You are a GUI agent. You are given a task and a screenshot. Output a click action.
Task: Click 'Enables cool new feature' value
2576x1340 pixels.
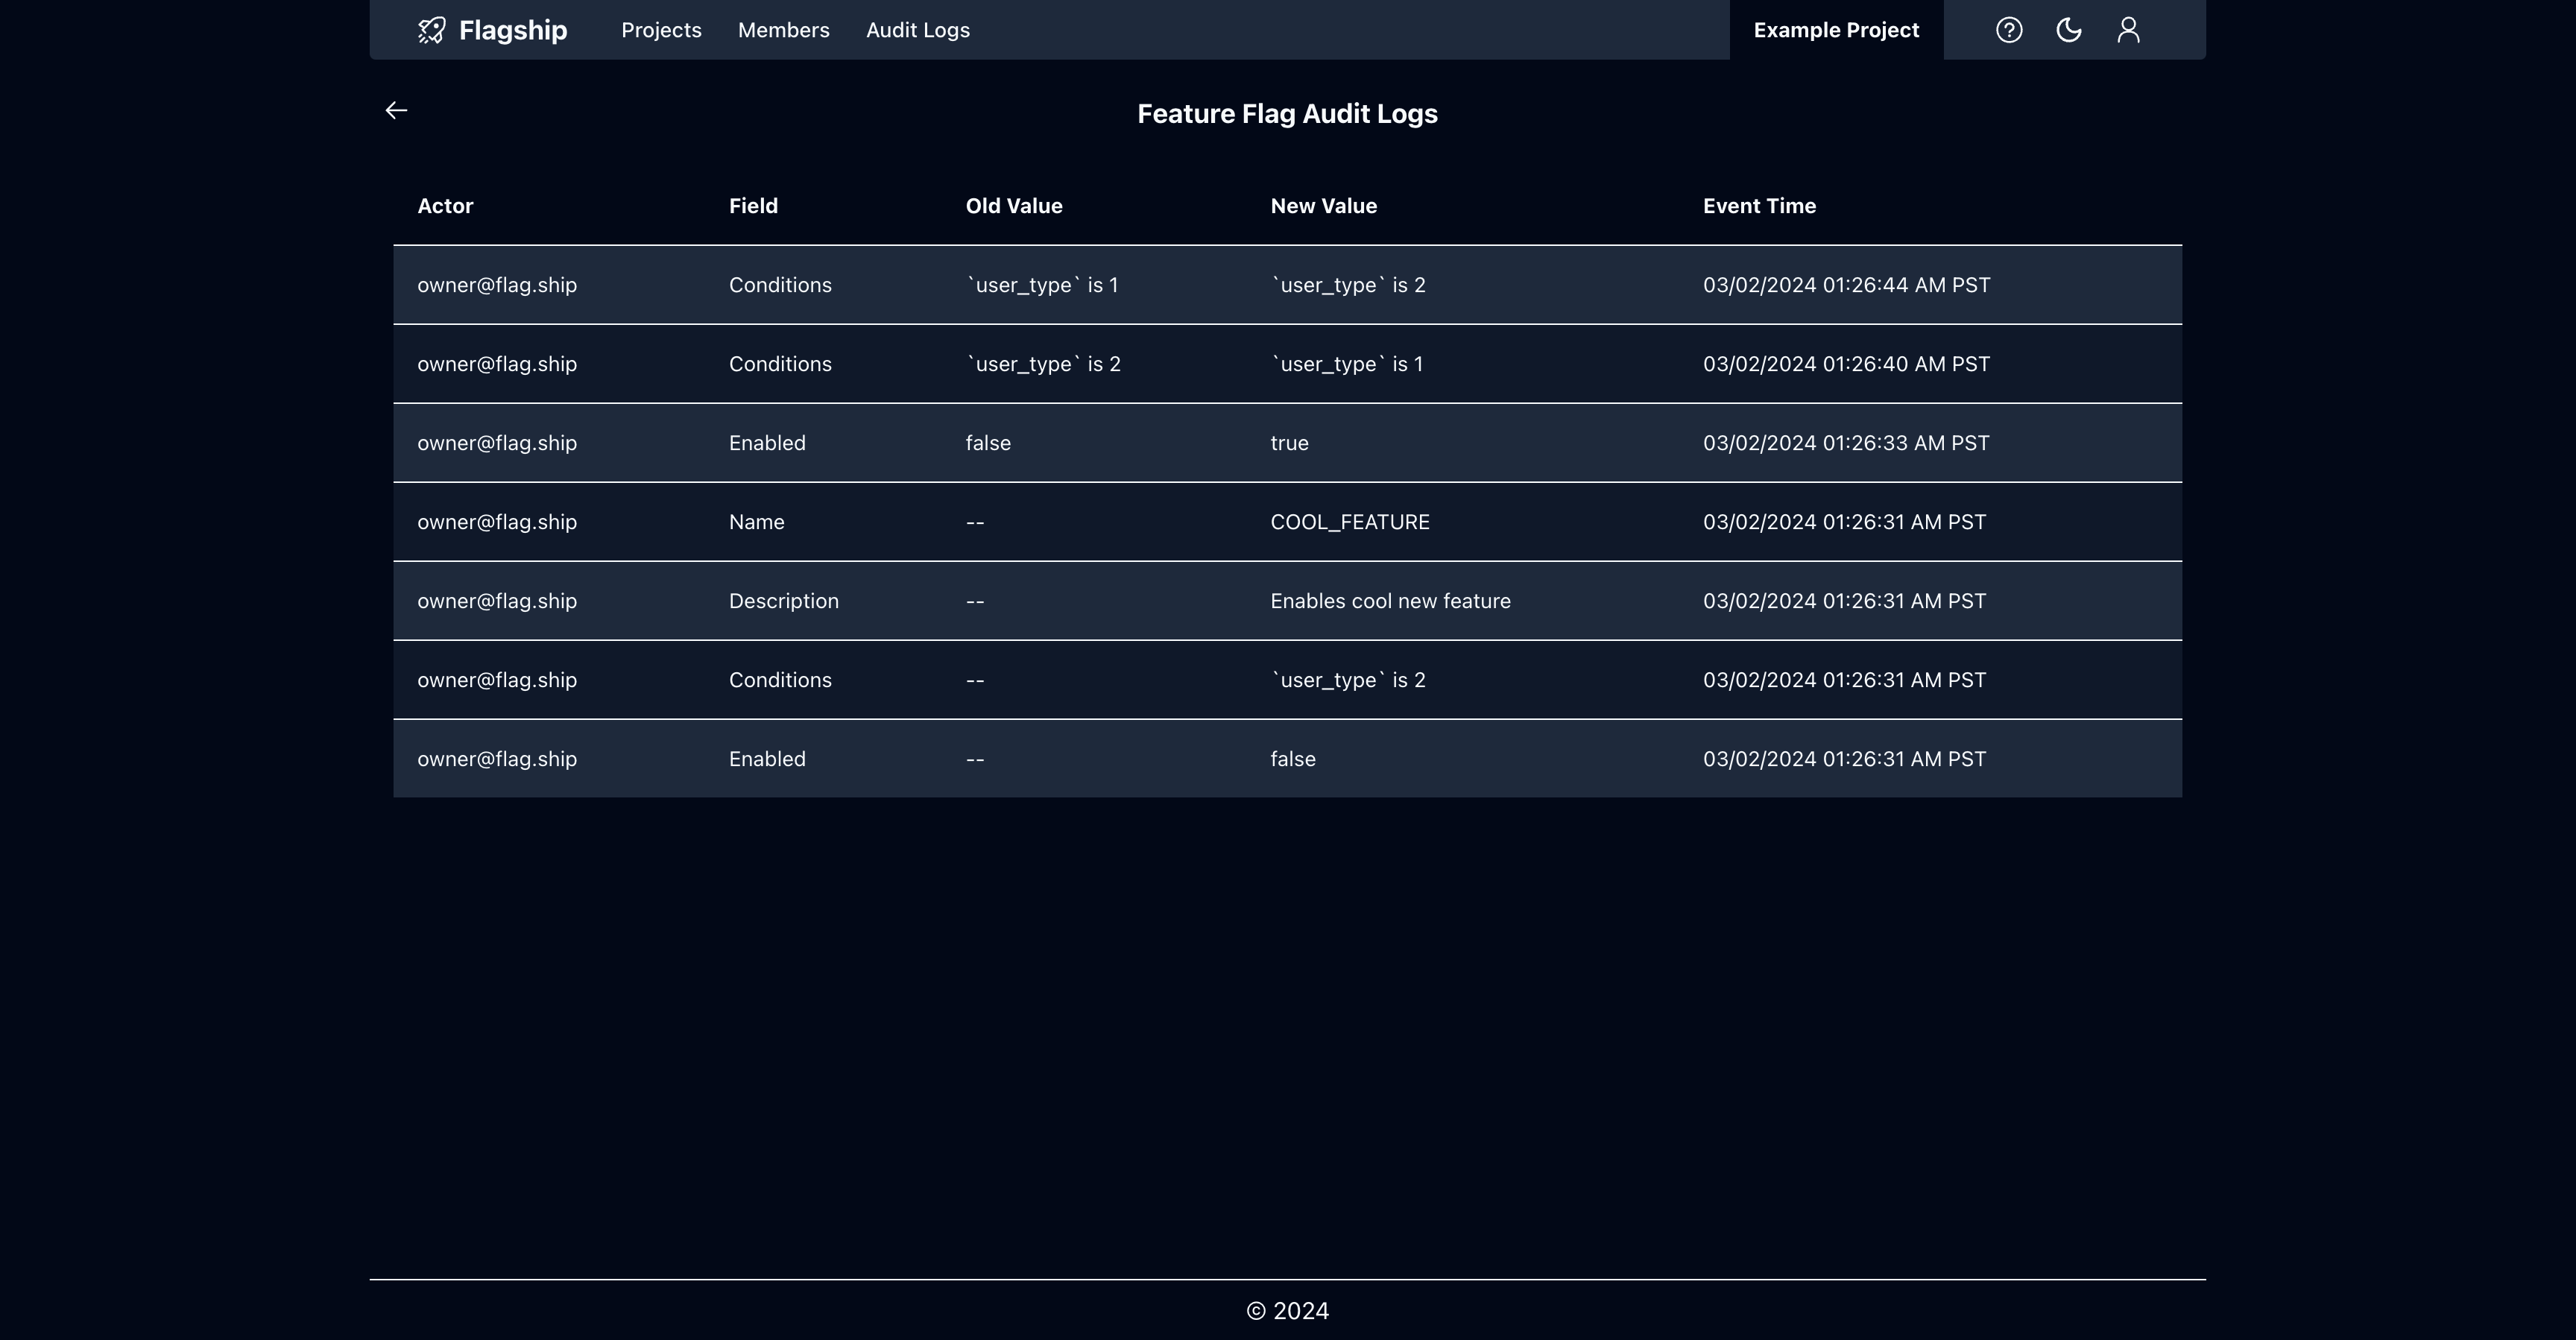[x=1390, y=601]
